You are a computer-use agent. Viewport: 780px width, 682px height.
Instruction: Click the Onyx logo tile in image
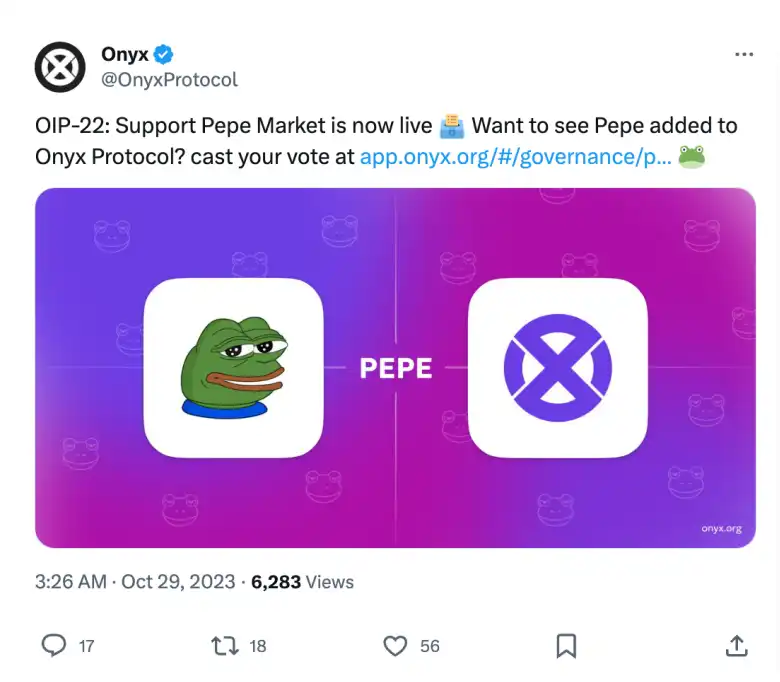point(557,367)
